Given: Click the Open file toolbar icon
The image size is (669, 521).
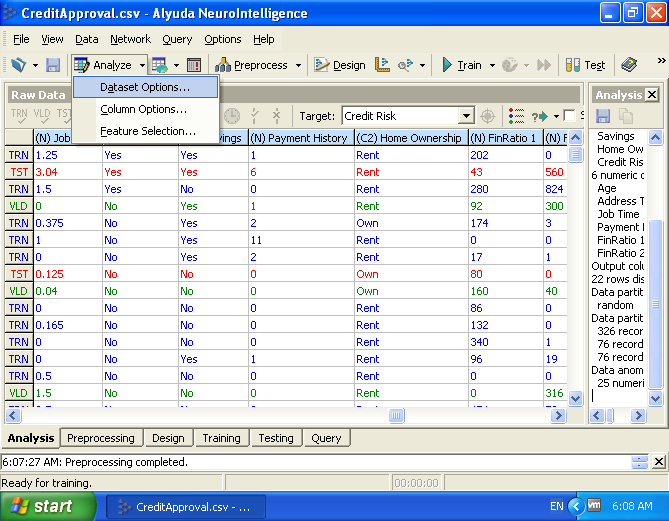Looking at the screenshot, I should [x=18, y=65].
